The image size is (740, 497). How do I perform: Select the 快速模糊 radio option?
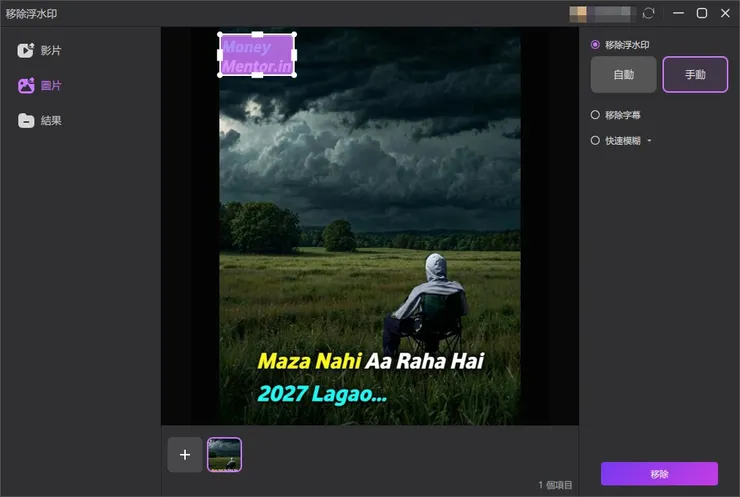click(x=595, y=141)
